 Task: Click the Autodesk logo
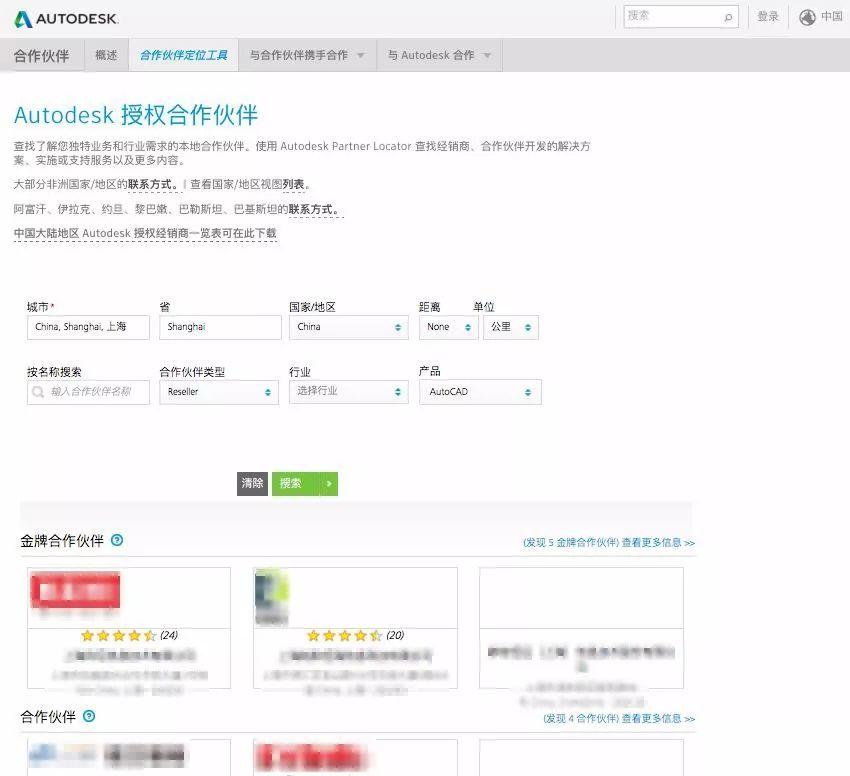(x=66, y=19)
